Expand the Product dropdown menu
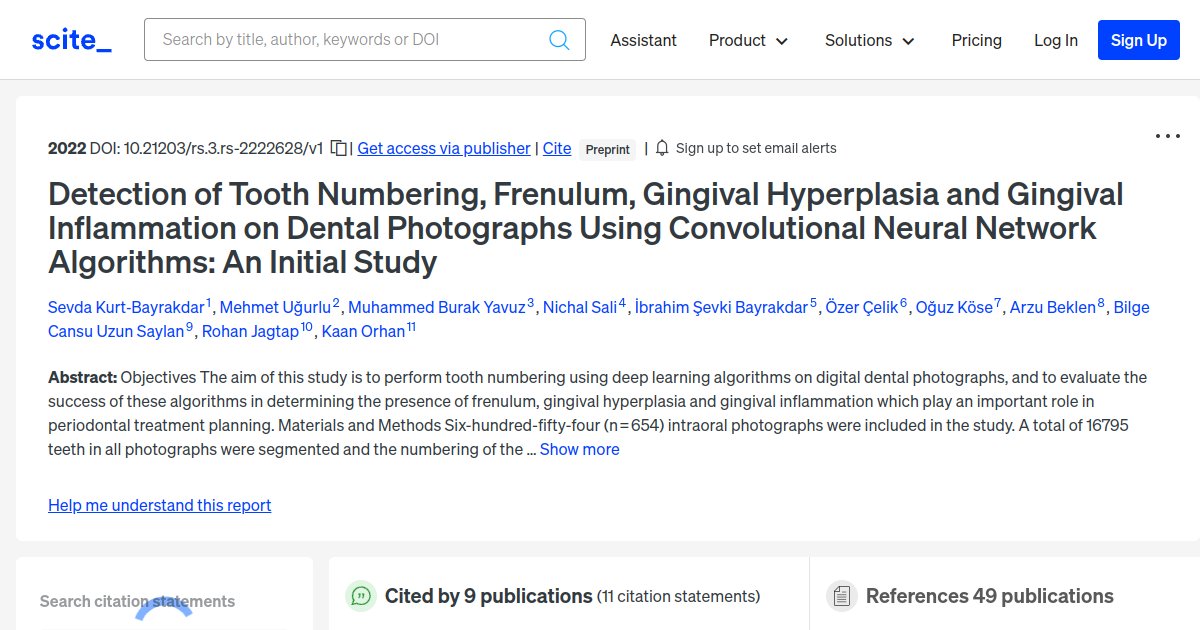Screen dimensions: 1200x630 point(748,40)
